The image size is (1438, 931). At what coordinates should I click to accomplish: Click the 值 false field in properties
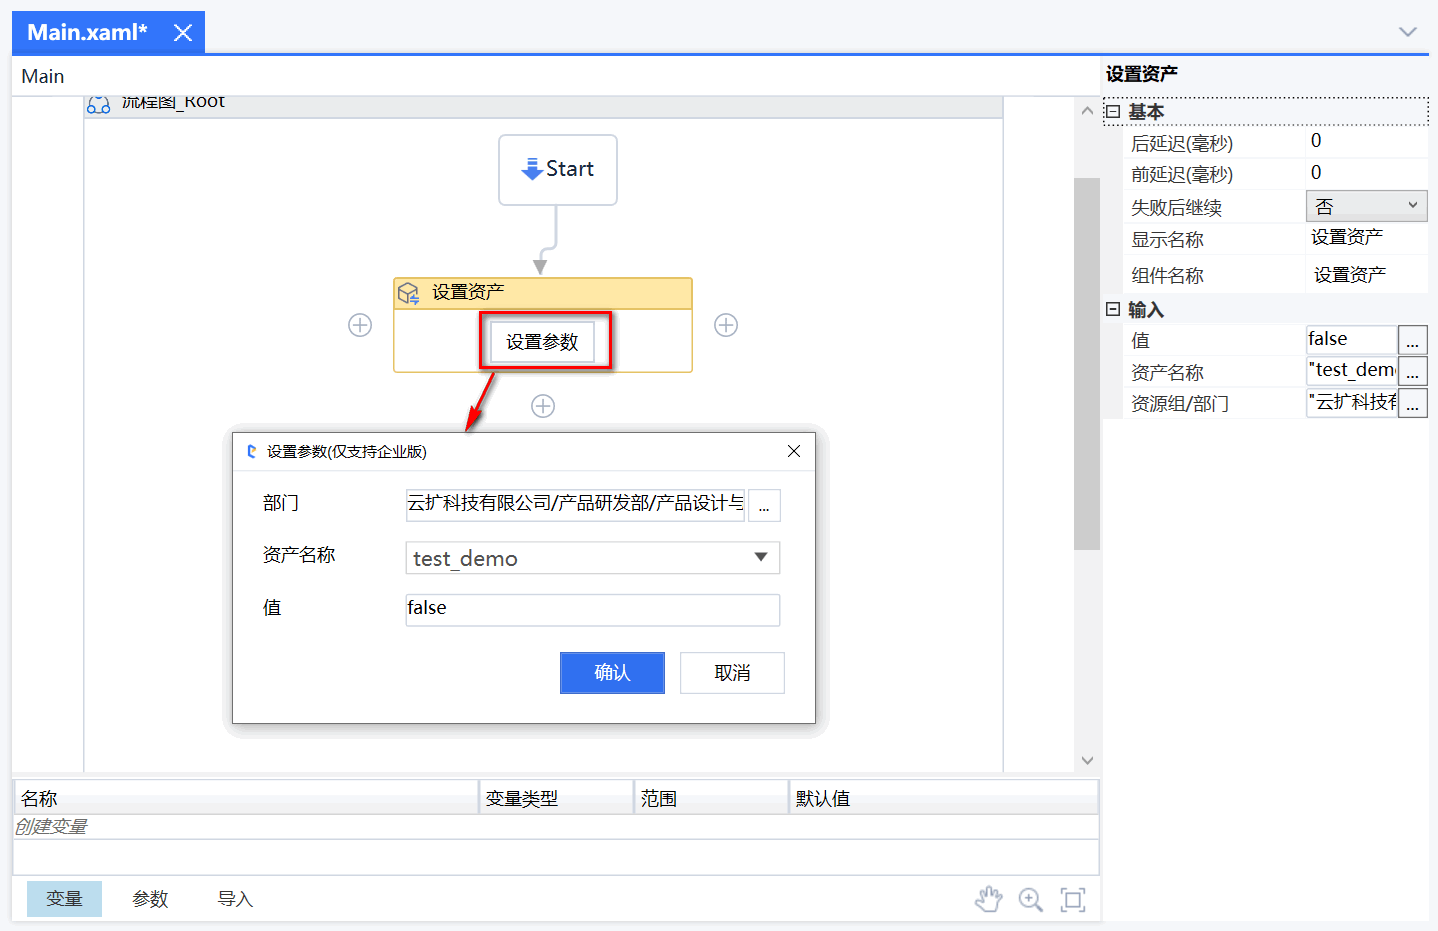point(1351,340)
